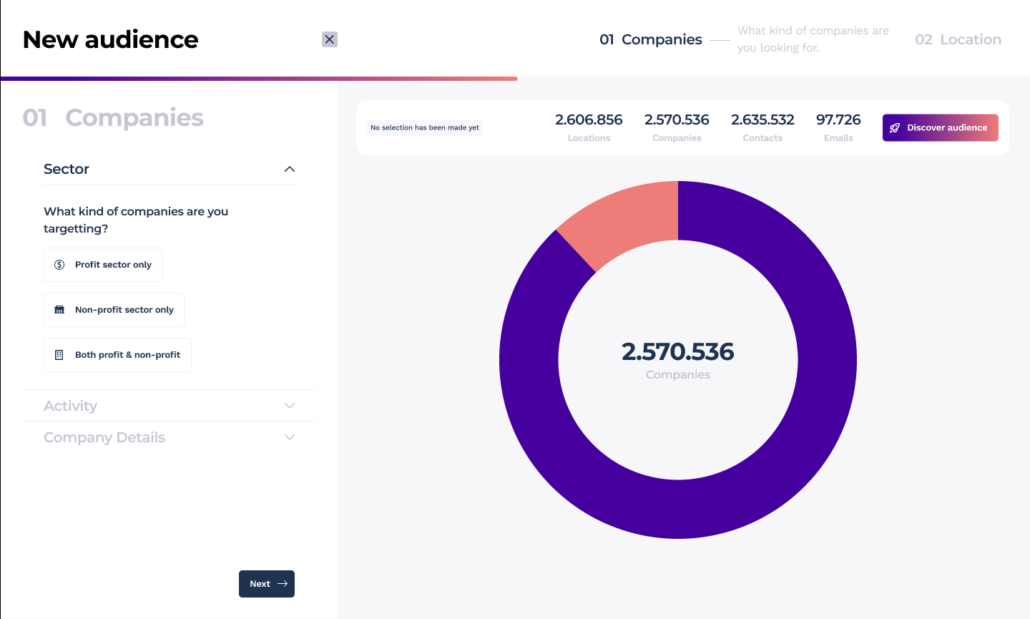Switch to the '02 Location' step
The image size is (1030, 619).
click(x=957, y=40)
